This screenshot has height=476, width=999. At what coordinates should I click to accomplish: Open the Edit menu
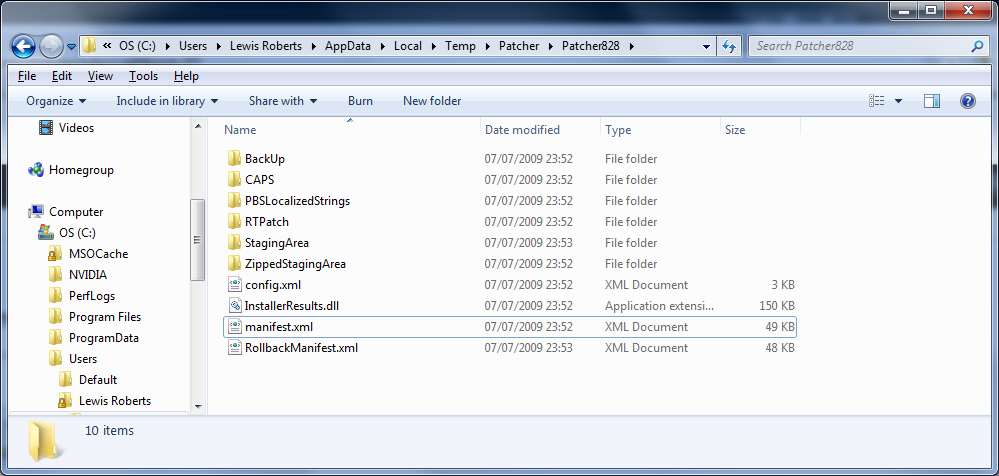tap(62, 76)
